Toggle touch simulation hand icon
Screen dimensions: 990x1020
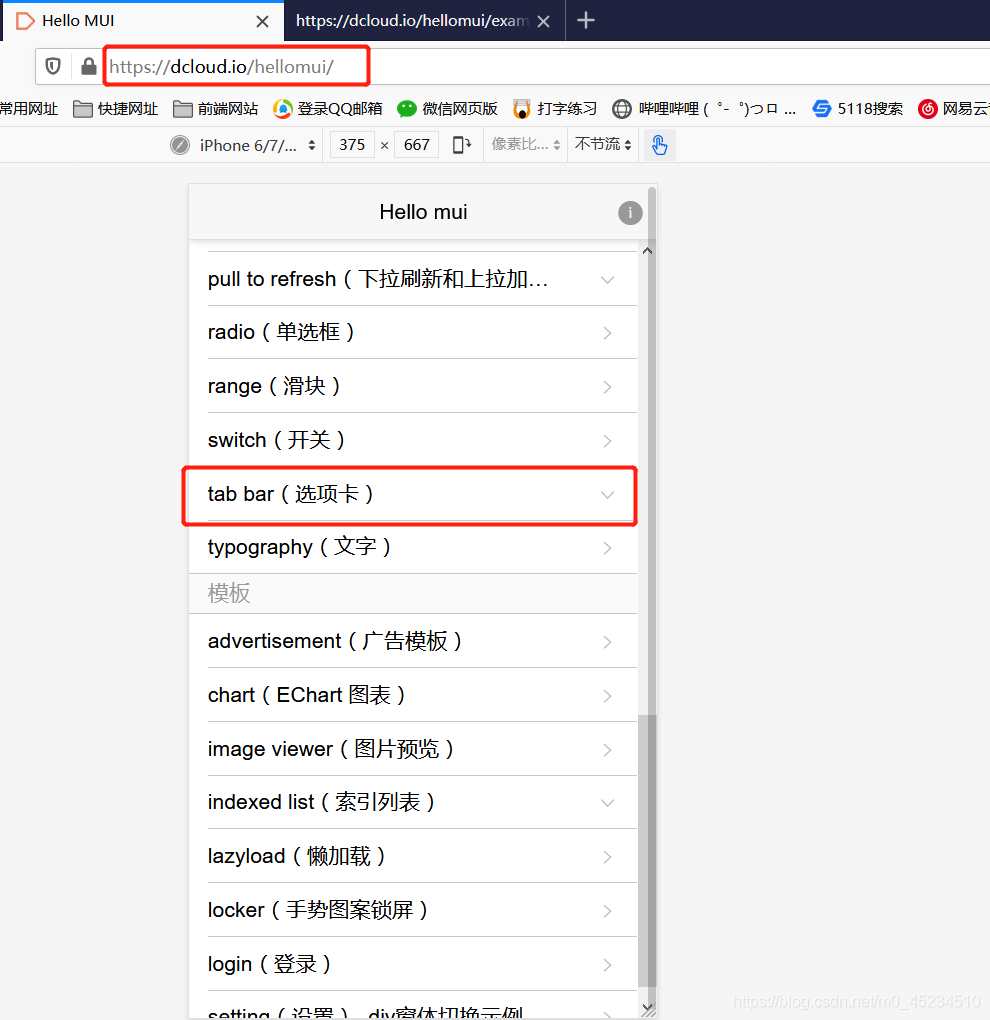click(660, 145)
